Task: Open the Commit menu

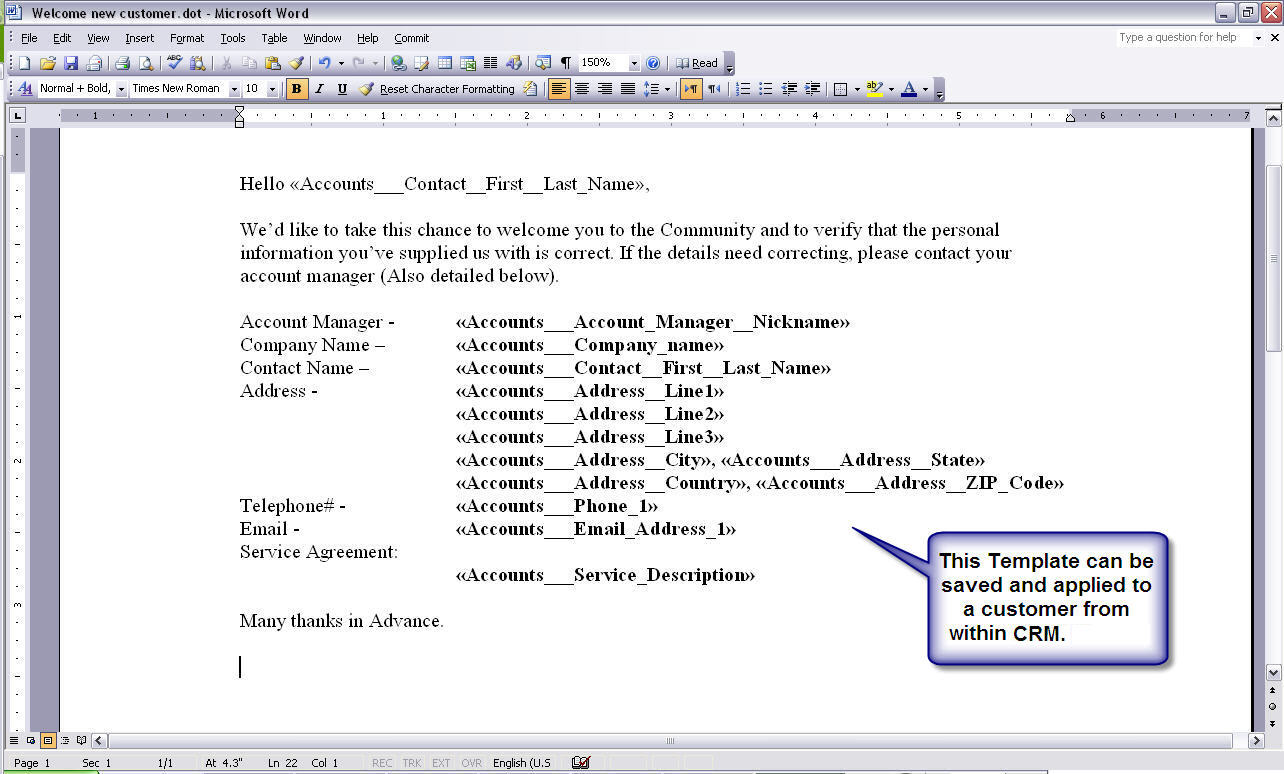Action: point(411,38)
